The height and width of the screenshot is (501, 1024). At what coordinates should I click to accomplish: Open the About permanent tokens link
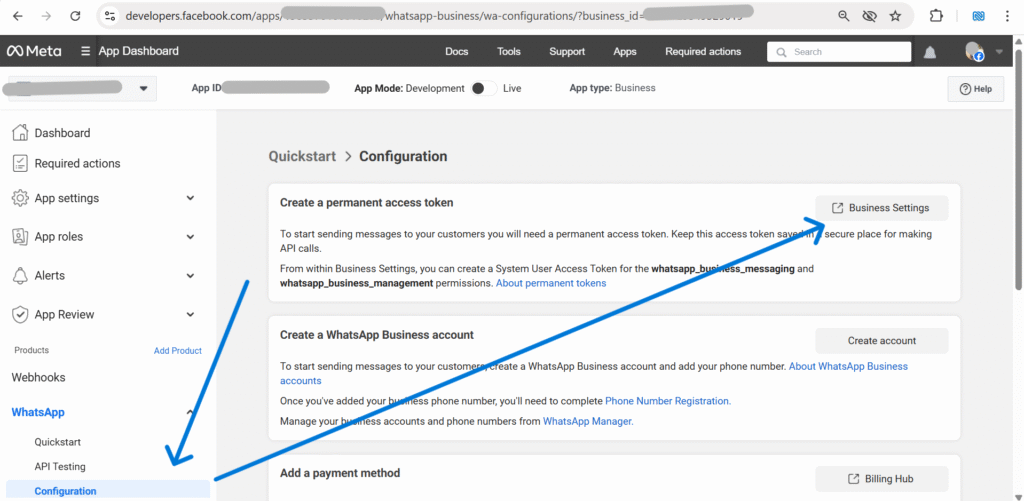tap(551, 283)
